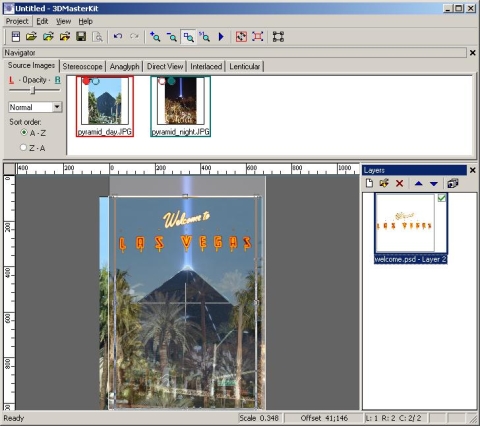The width and height of the screenshot is (480, 426).
Task: Move layer up with blue up arrow
Action: pos(419,183)
